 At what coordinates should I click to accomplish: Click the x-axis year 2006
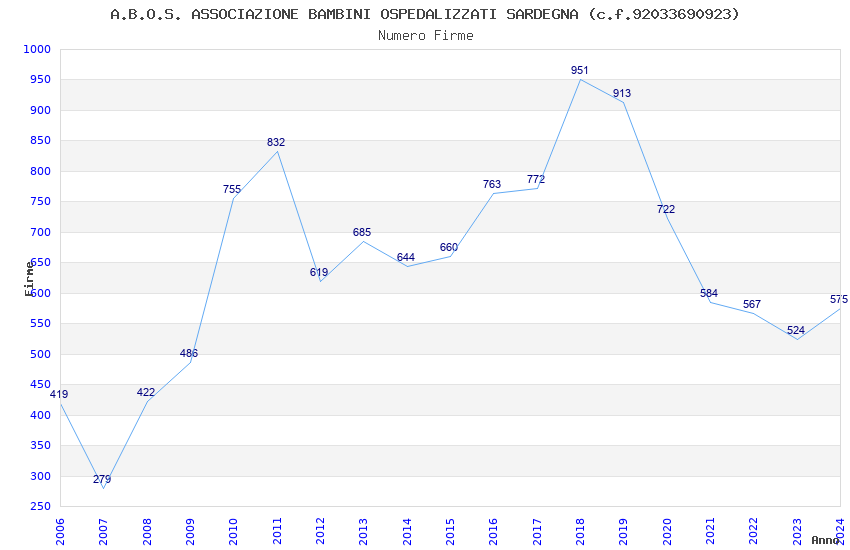pyautogui.click(x=60, y=532)
